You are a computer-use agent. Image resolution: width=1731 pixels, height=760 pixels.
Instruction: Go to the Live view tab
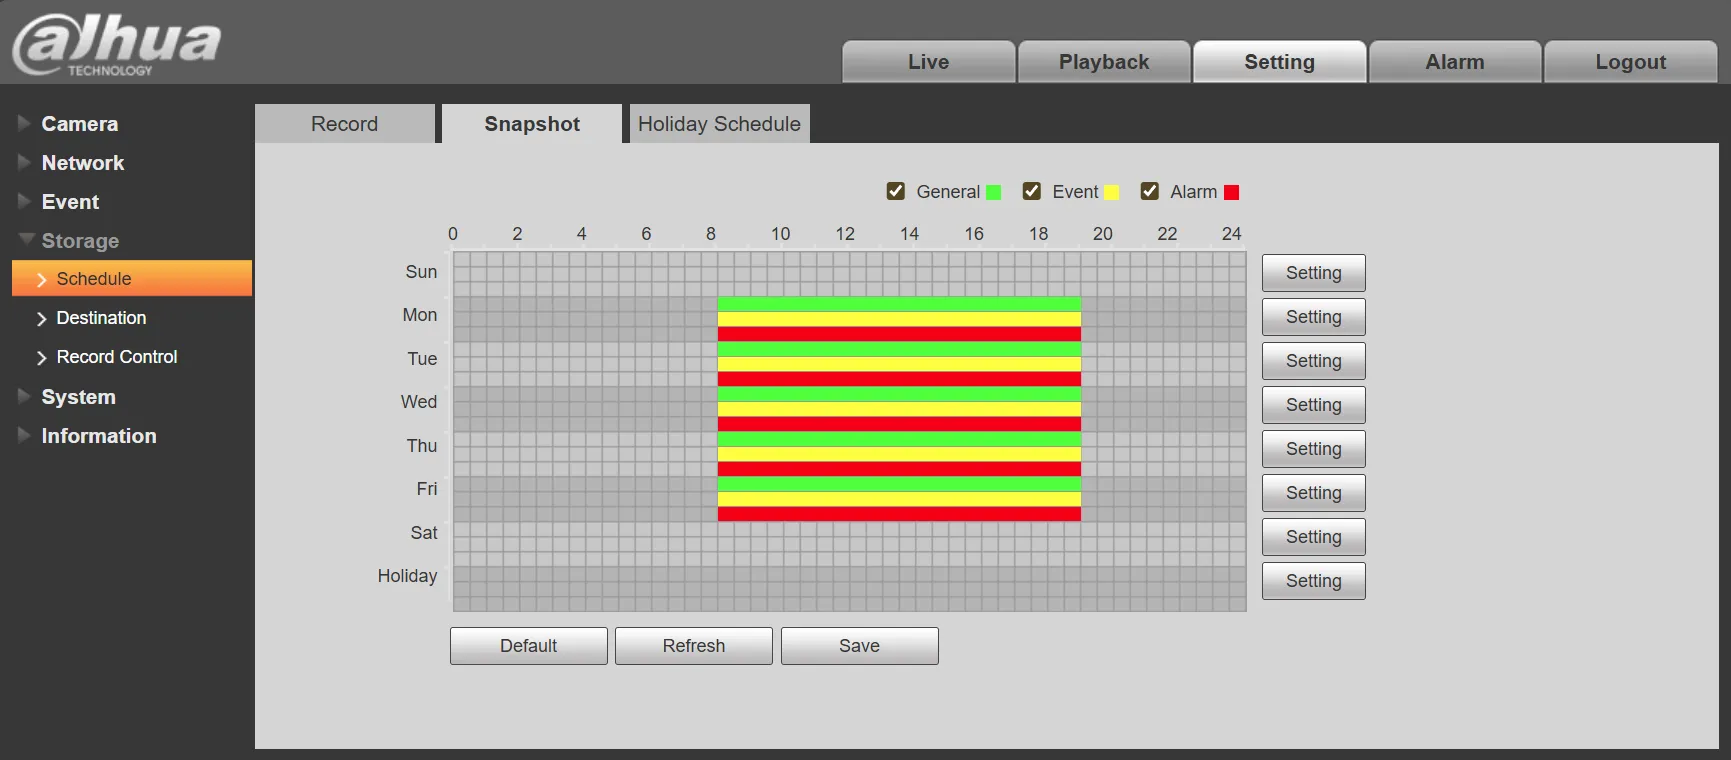point(928,62)
